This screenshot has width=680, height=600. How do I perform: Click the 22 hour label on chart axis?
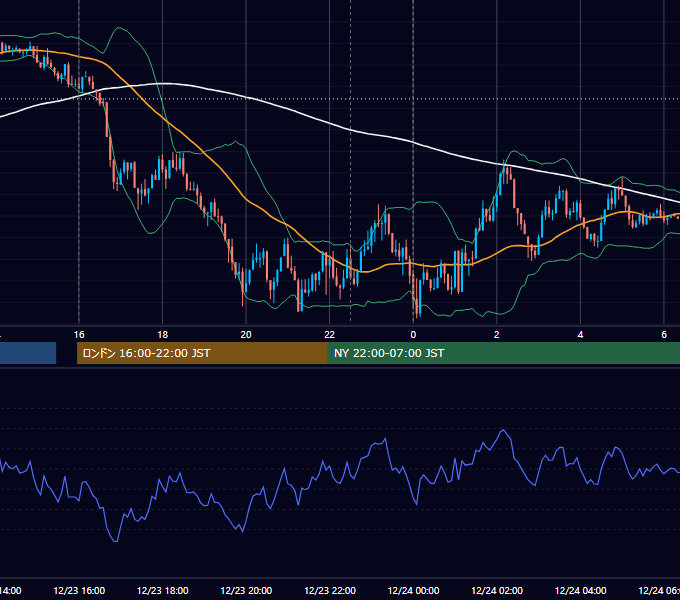click(330, 335)
